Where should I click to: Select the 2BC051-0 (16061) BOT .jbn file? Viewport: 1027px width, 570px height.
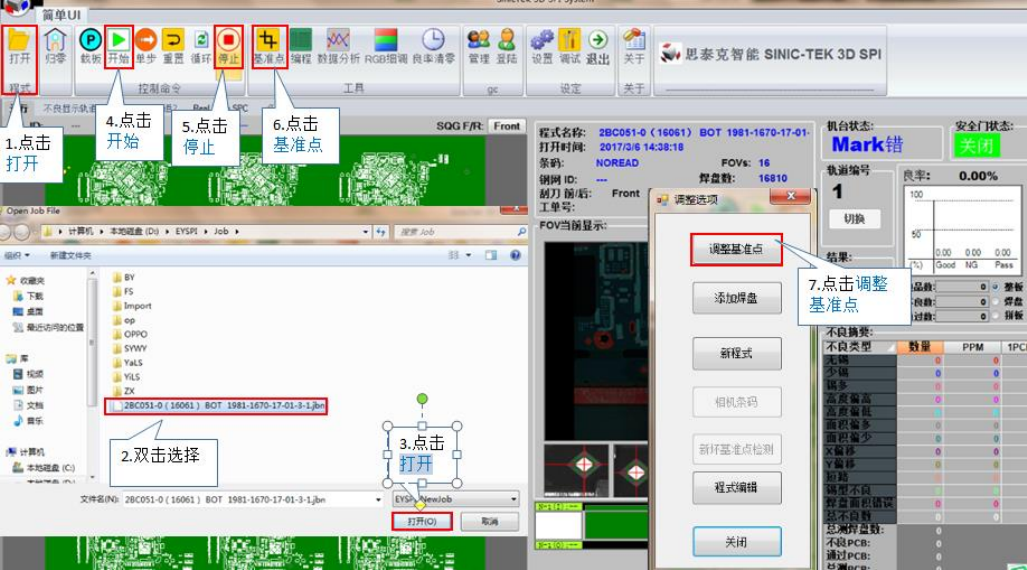216,406
